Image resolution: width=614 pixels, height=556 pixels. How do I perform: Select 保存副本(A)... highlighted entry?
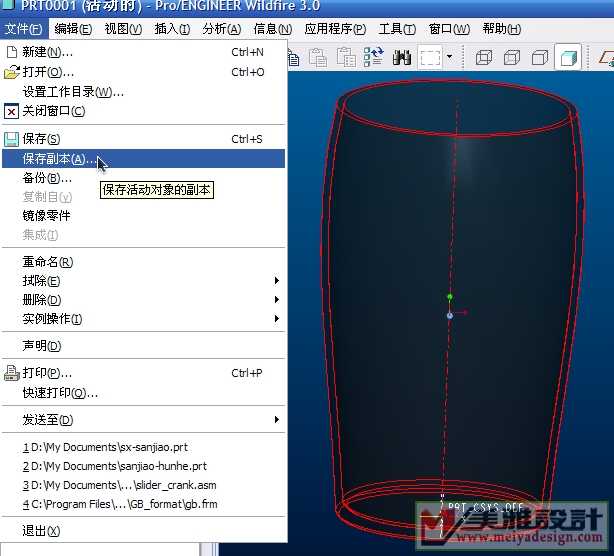pos(143,159)
